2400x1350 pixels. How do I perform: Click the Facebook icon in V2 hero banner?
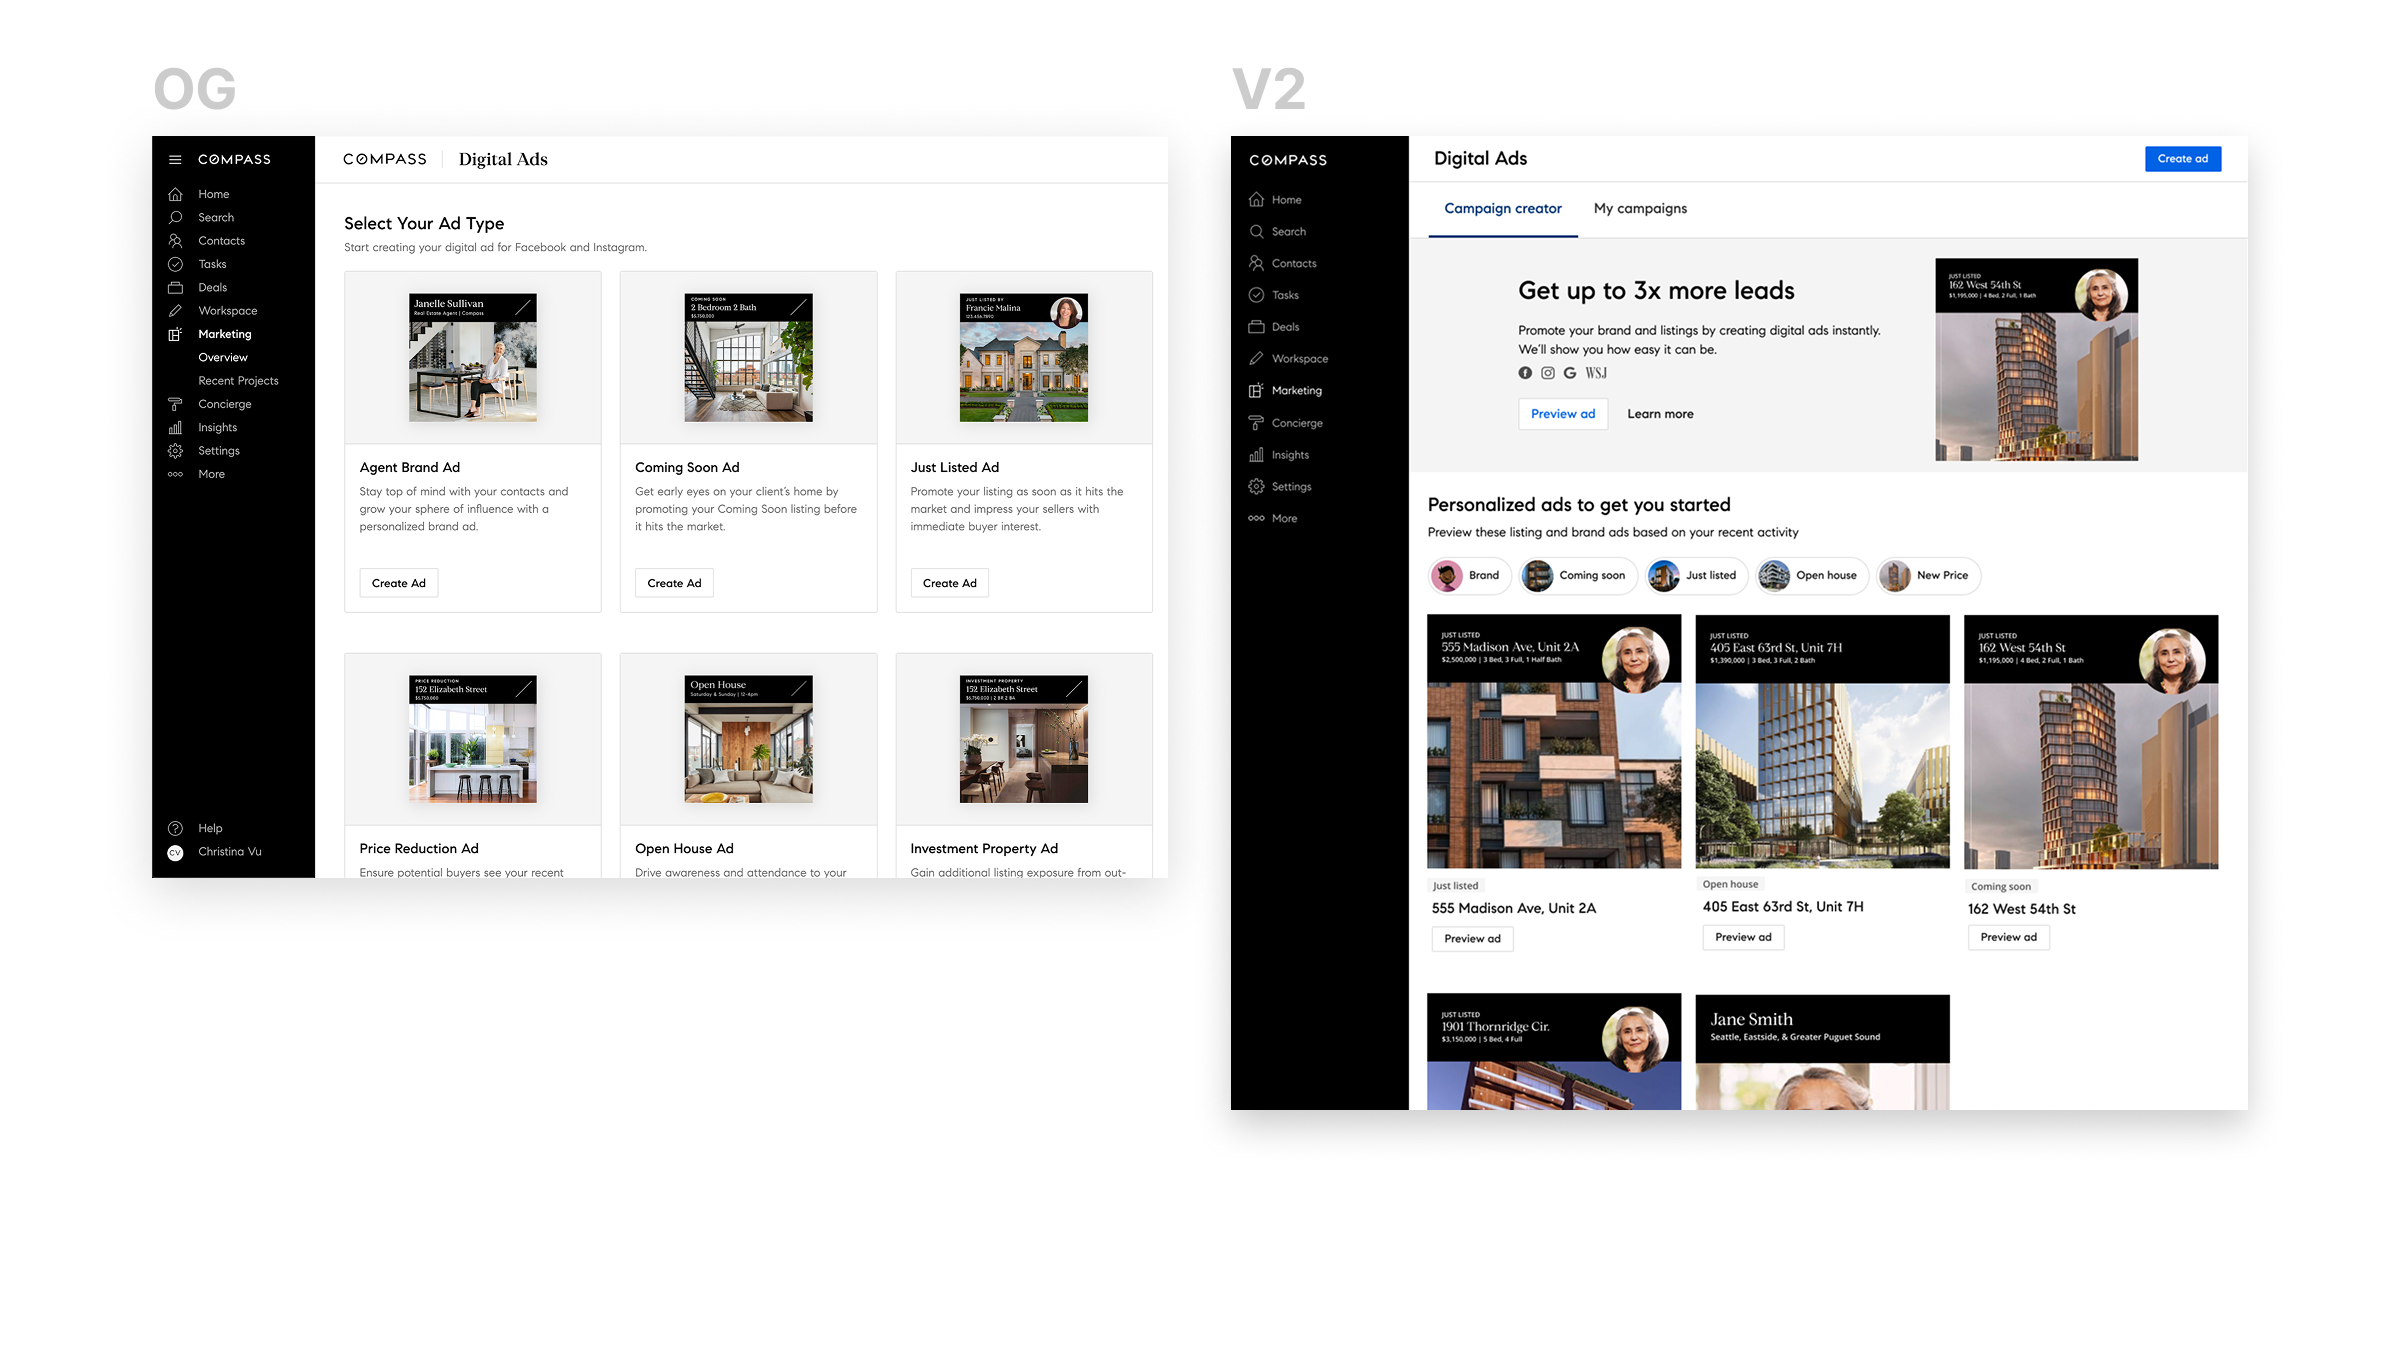1525,373
